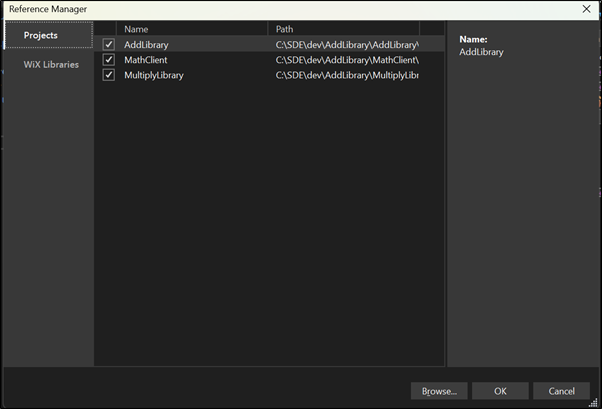Click the Browse... button

click(x=439, y=391)
